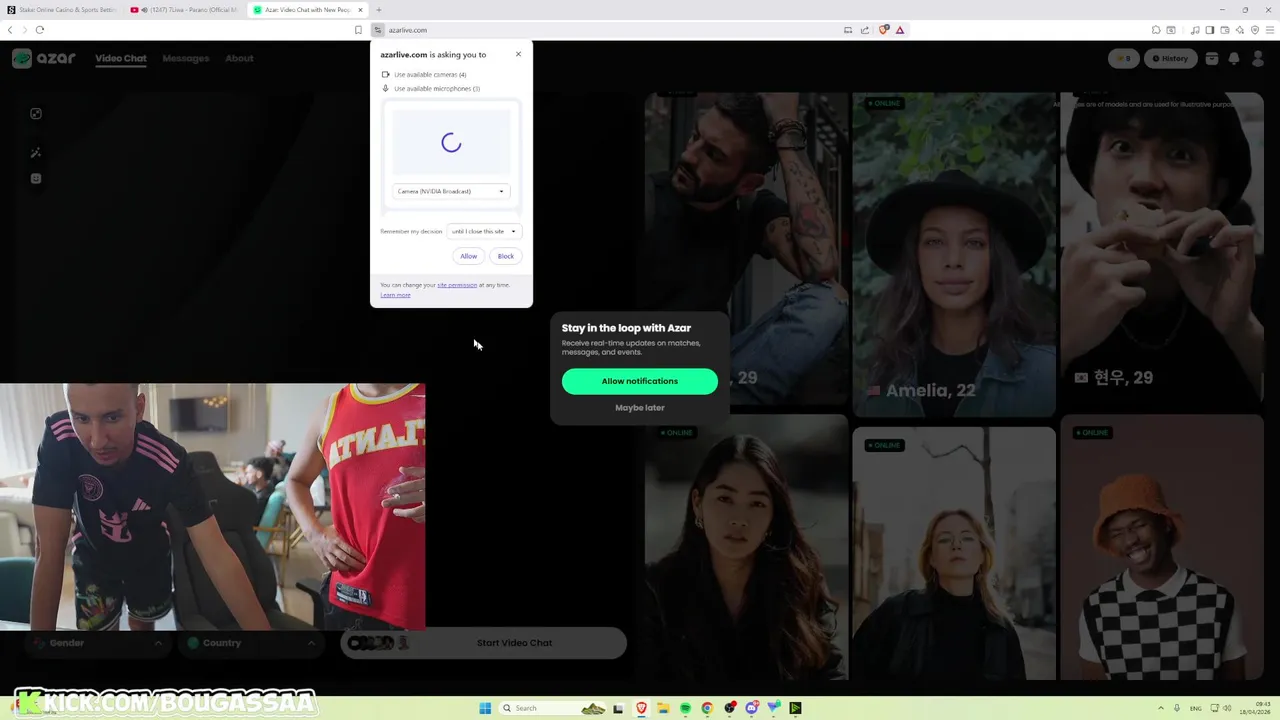
Task: Open the Messages tab
Action: tap(186, 58)
